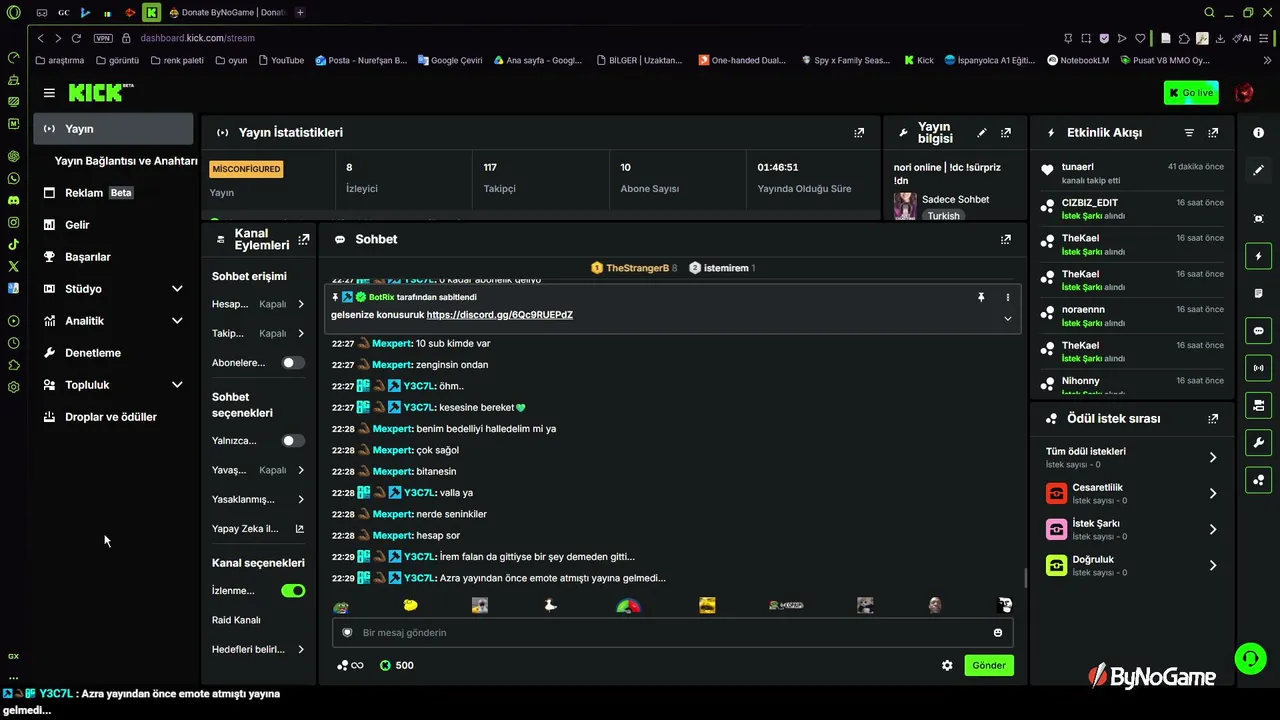The image size is (1280, 720).
Task: Open the Takip chat access setting
Action: coord(258,333)
